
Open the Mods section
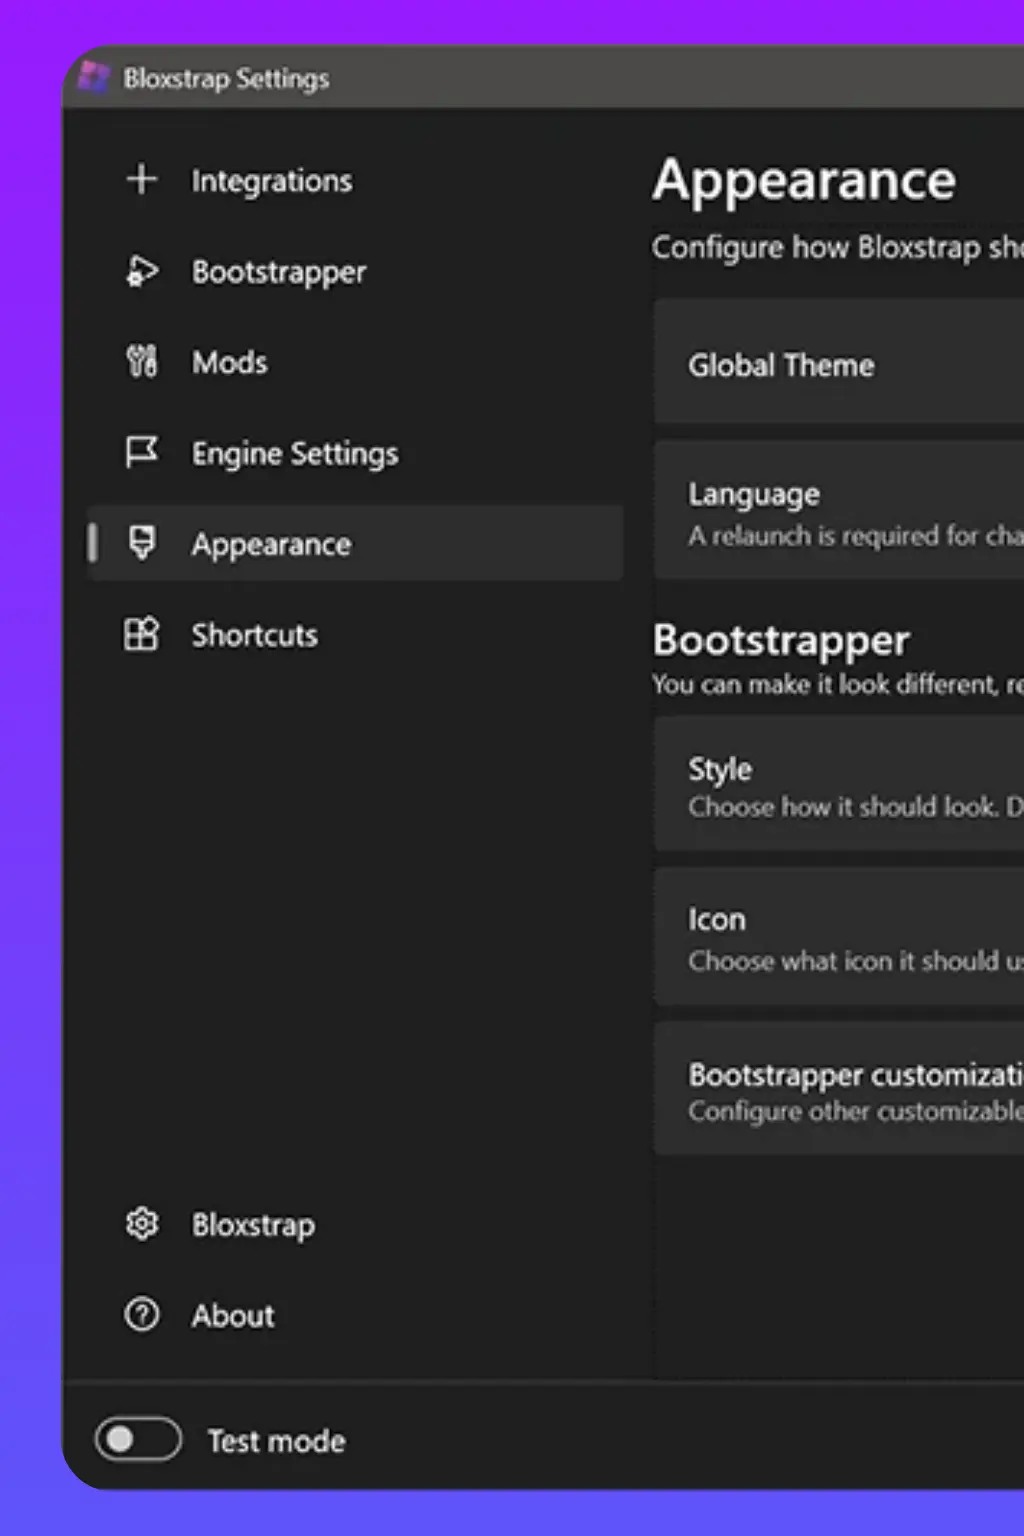(355, 362)
